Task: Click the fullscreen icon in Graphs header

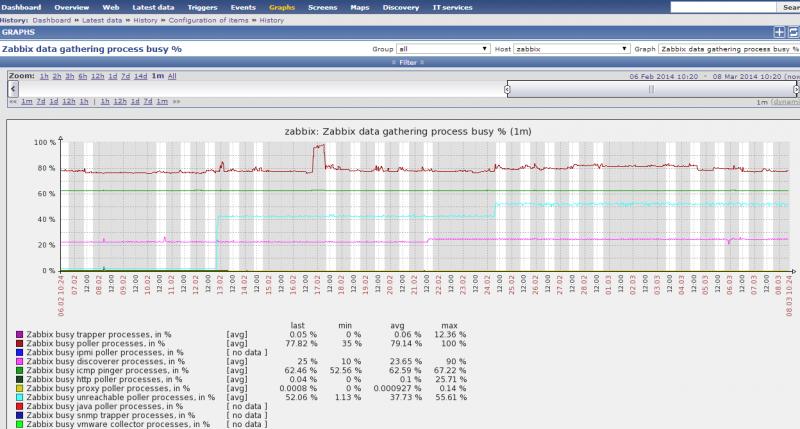Action: [793, 32]
